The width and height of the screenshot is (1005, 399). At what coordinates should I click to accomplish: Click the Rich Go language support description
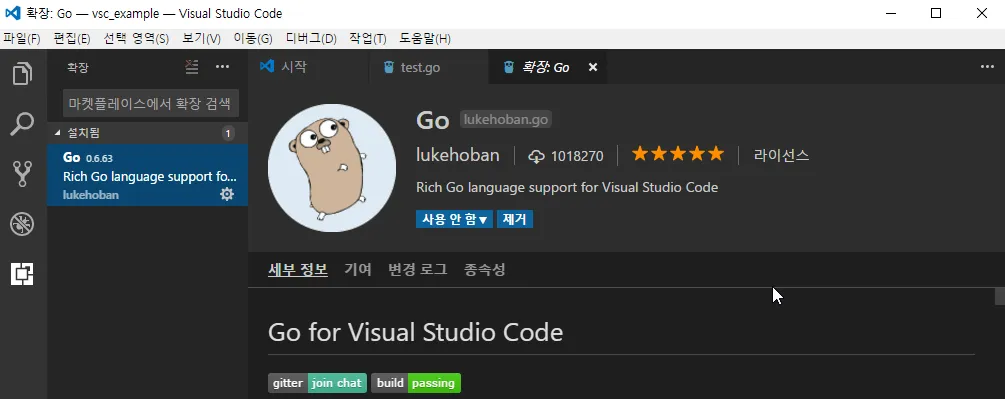(x=567, y=188)
